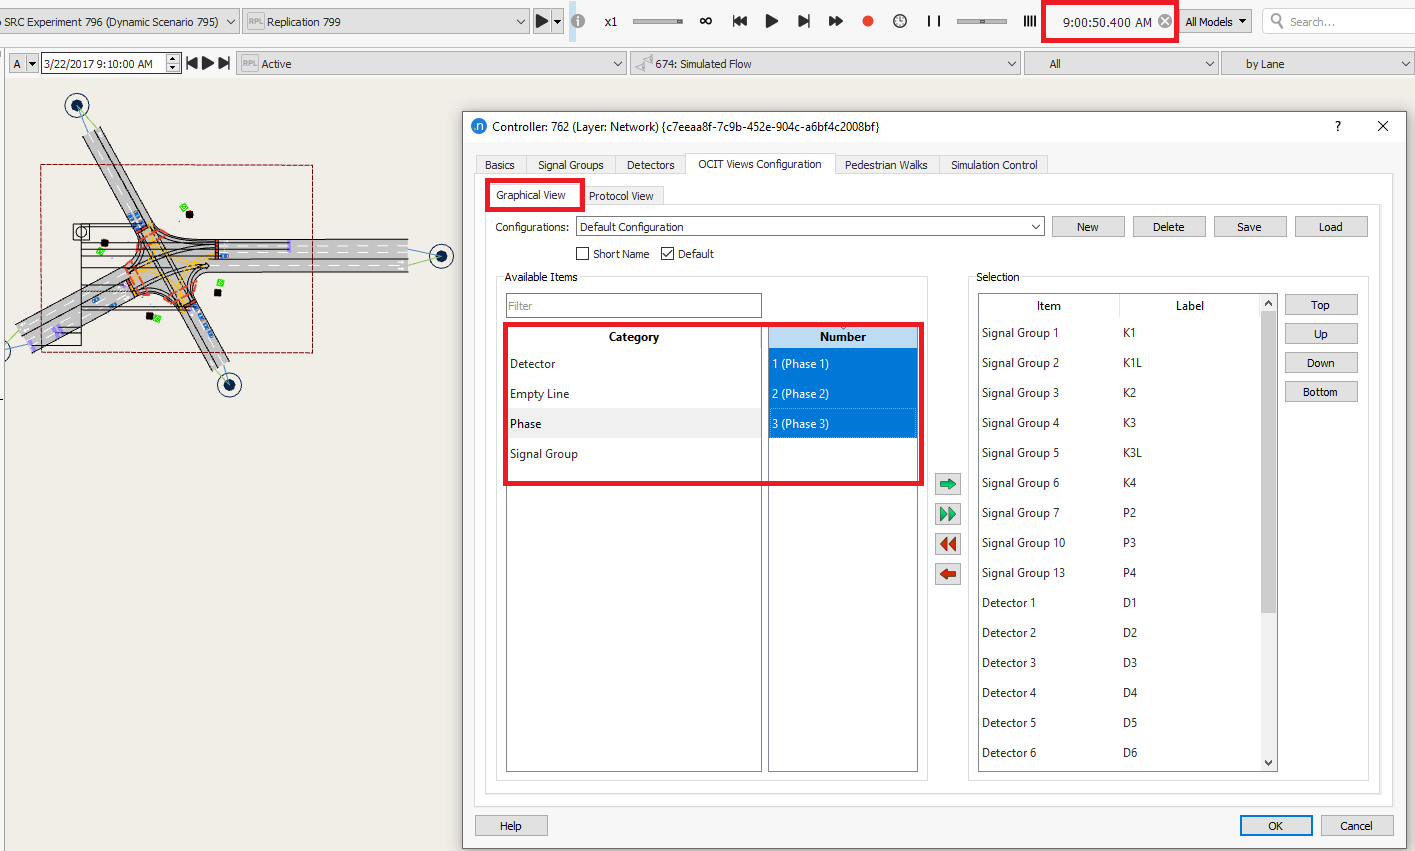Clear the simulation time with the X icon

(1165, 21)
